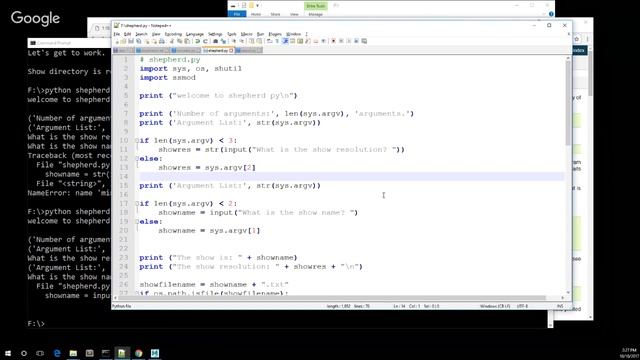Click the Redo toolbar icon

pos(205,41)
